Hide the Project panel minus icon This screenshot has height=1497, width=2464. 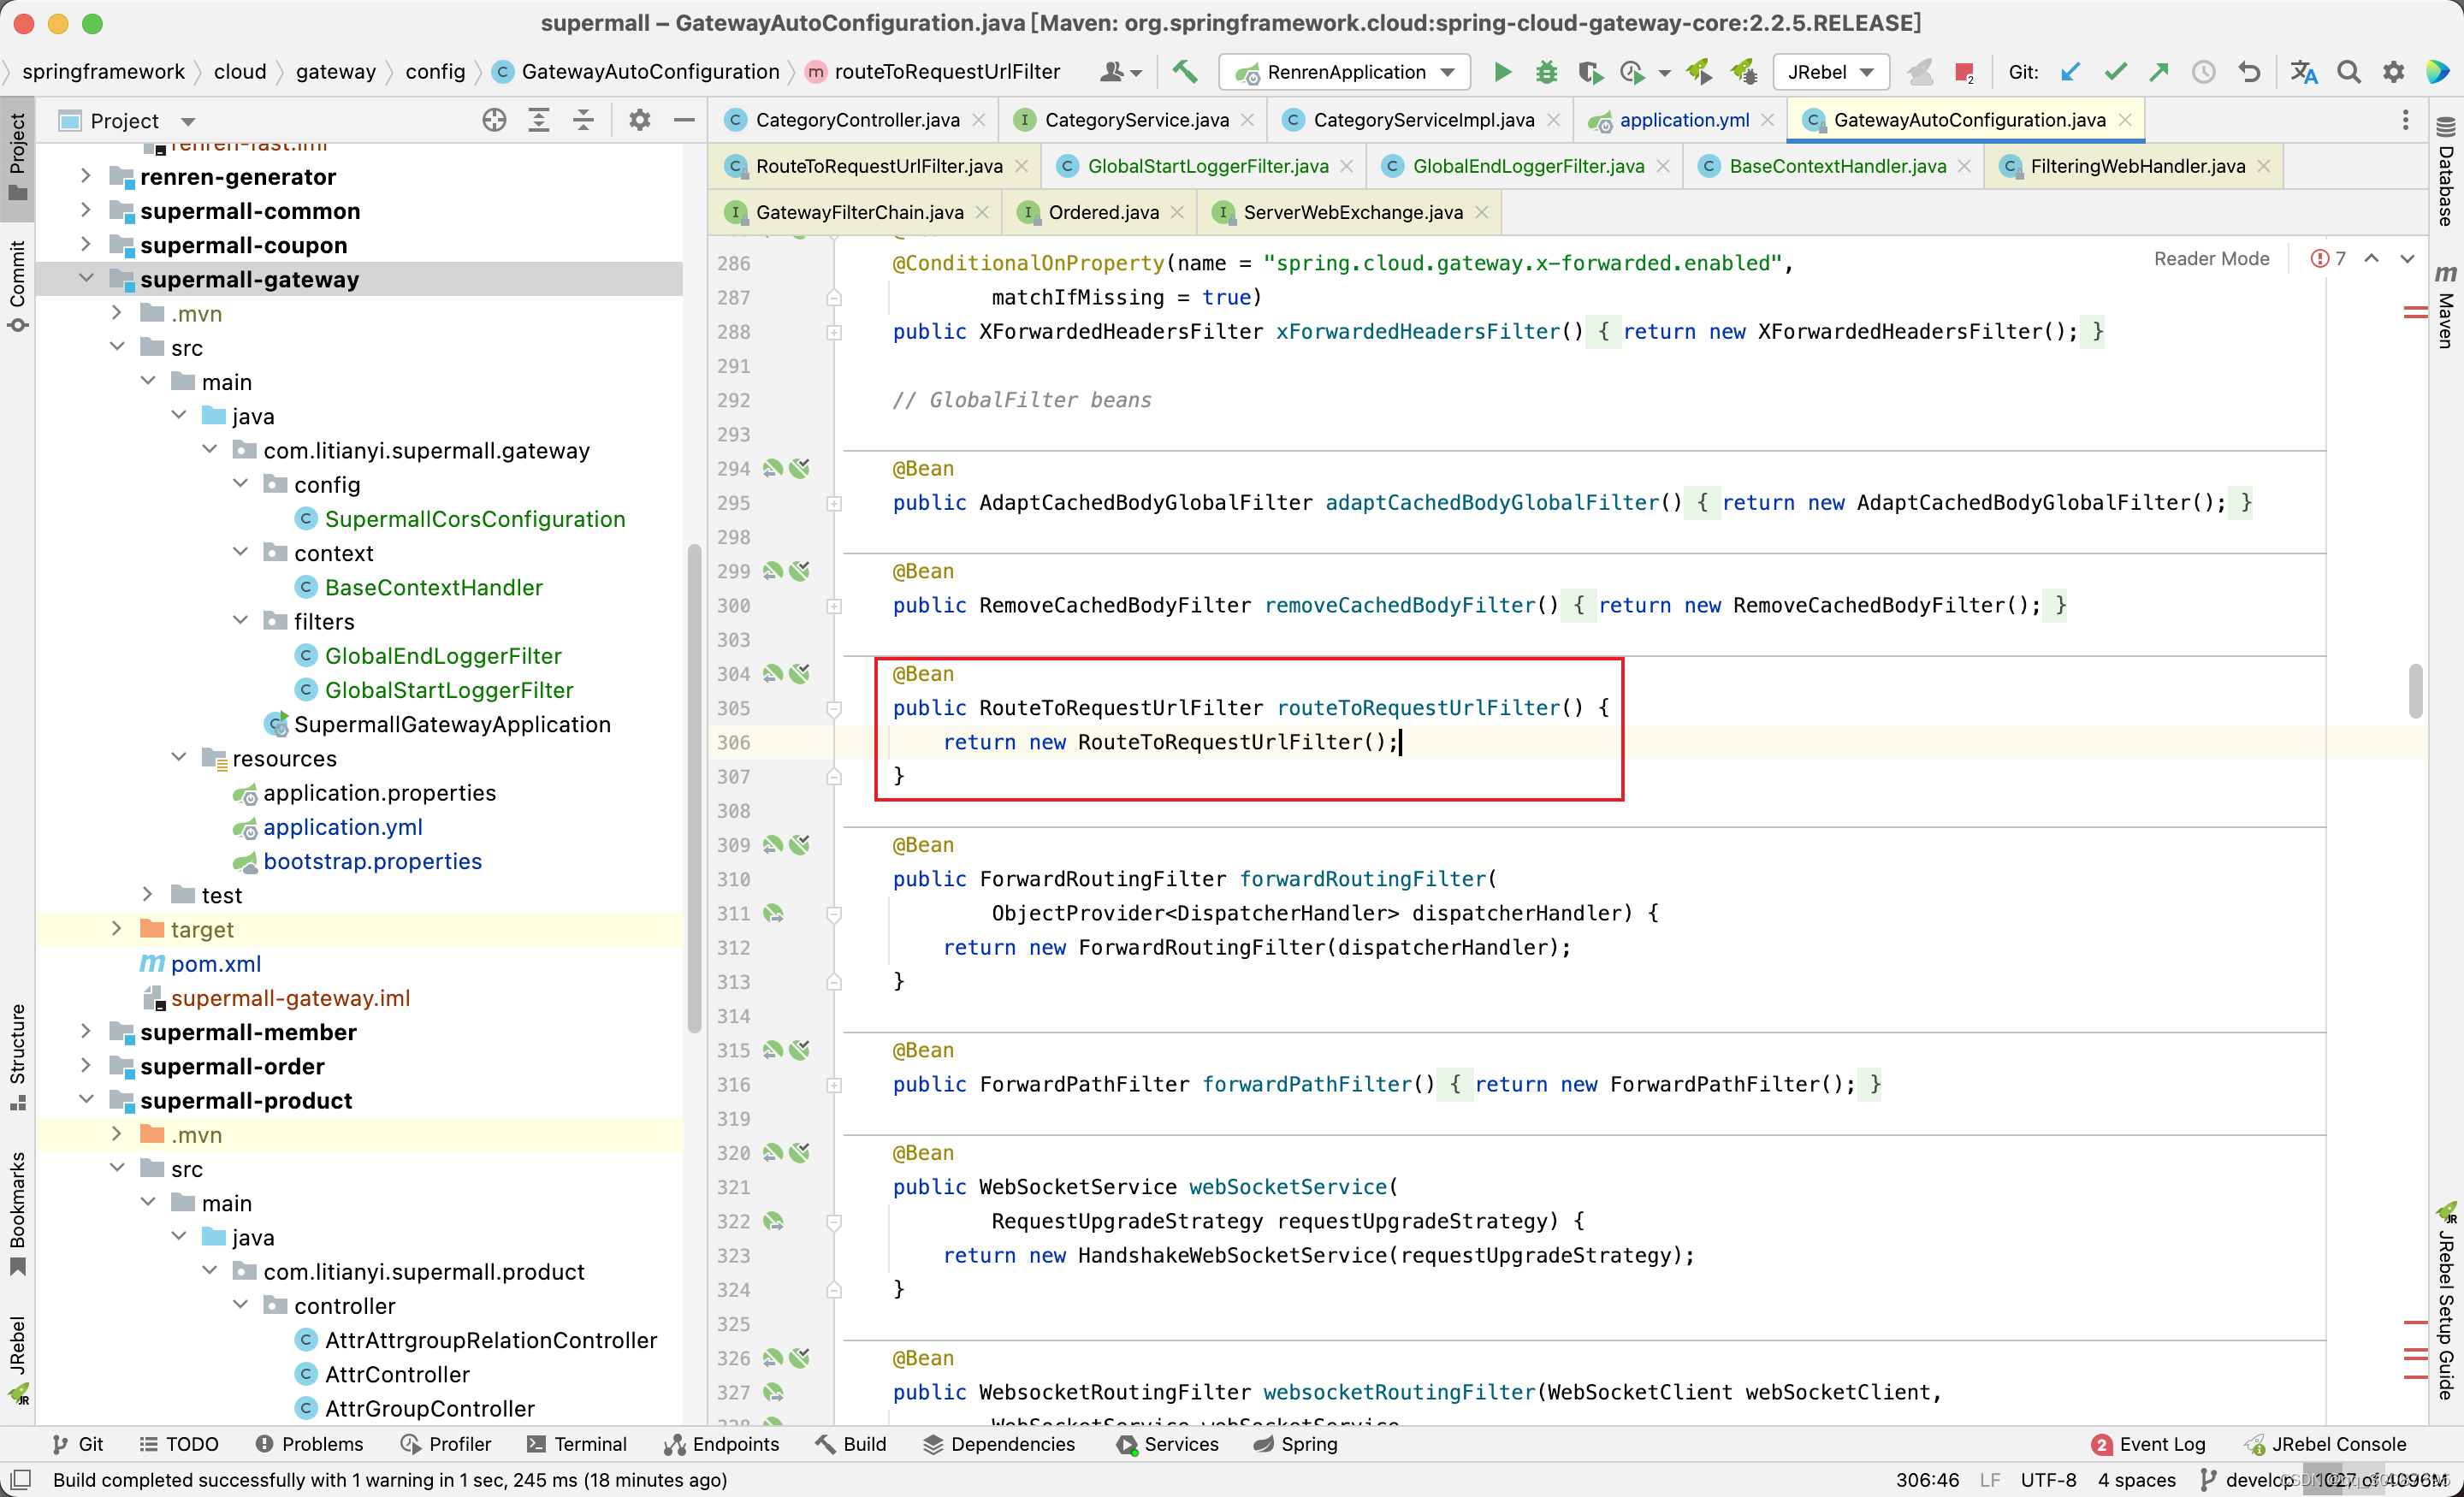point(684,121)
